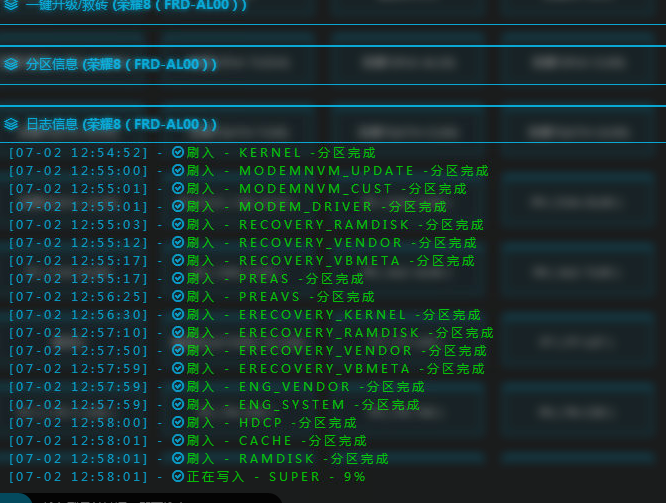Select the ERECOVERY_KERNEL -分区完成 log text
Image resolution: width=666 pixels, height=503 pixels.
click(x=360, y=315)
